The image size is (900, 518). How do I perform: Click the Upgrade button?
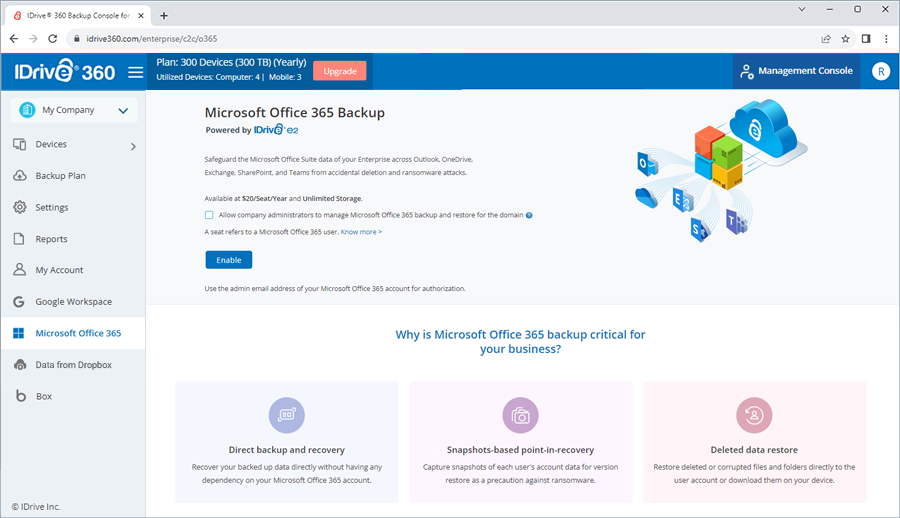tap(340, 71)
